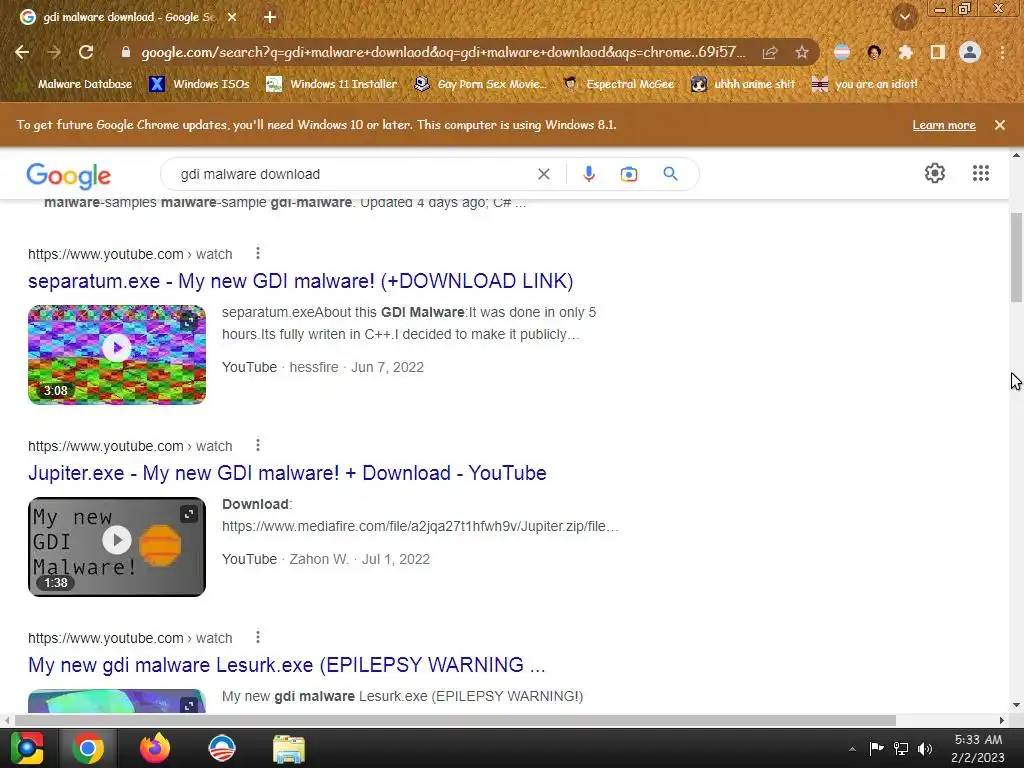Image resolution: width=1024 pixels, height=768 pixels.
Task: Submit search with magnifier icon
Action: (x=670, y=174)
